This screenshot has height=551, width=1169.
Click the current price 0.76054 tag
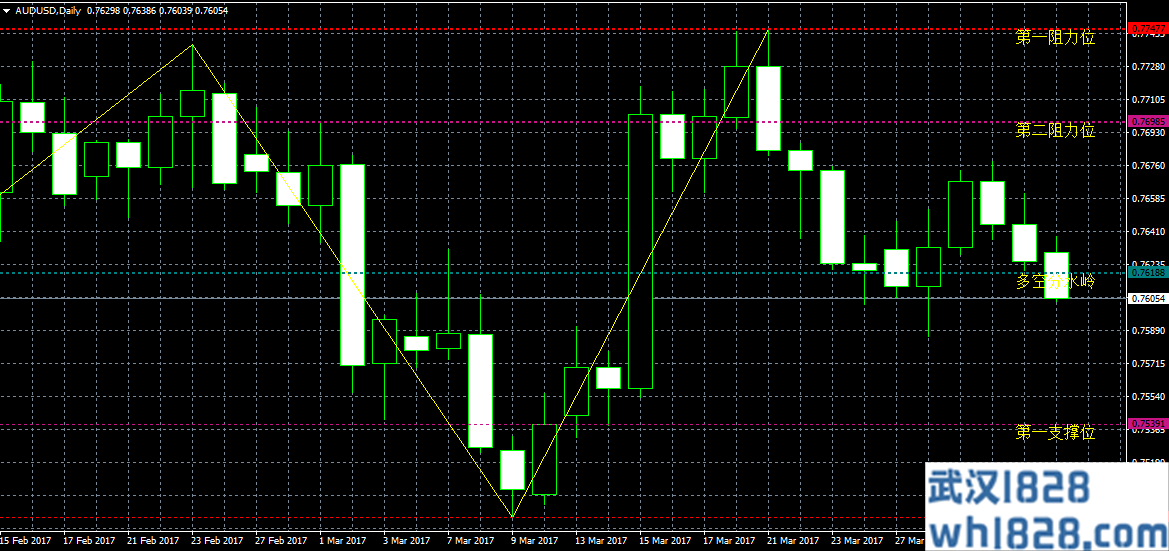point(1147,298)
